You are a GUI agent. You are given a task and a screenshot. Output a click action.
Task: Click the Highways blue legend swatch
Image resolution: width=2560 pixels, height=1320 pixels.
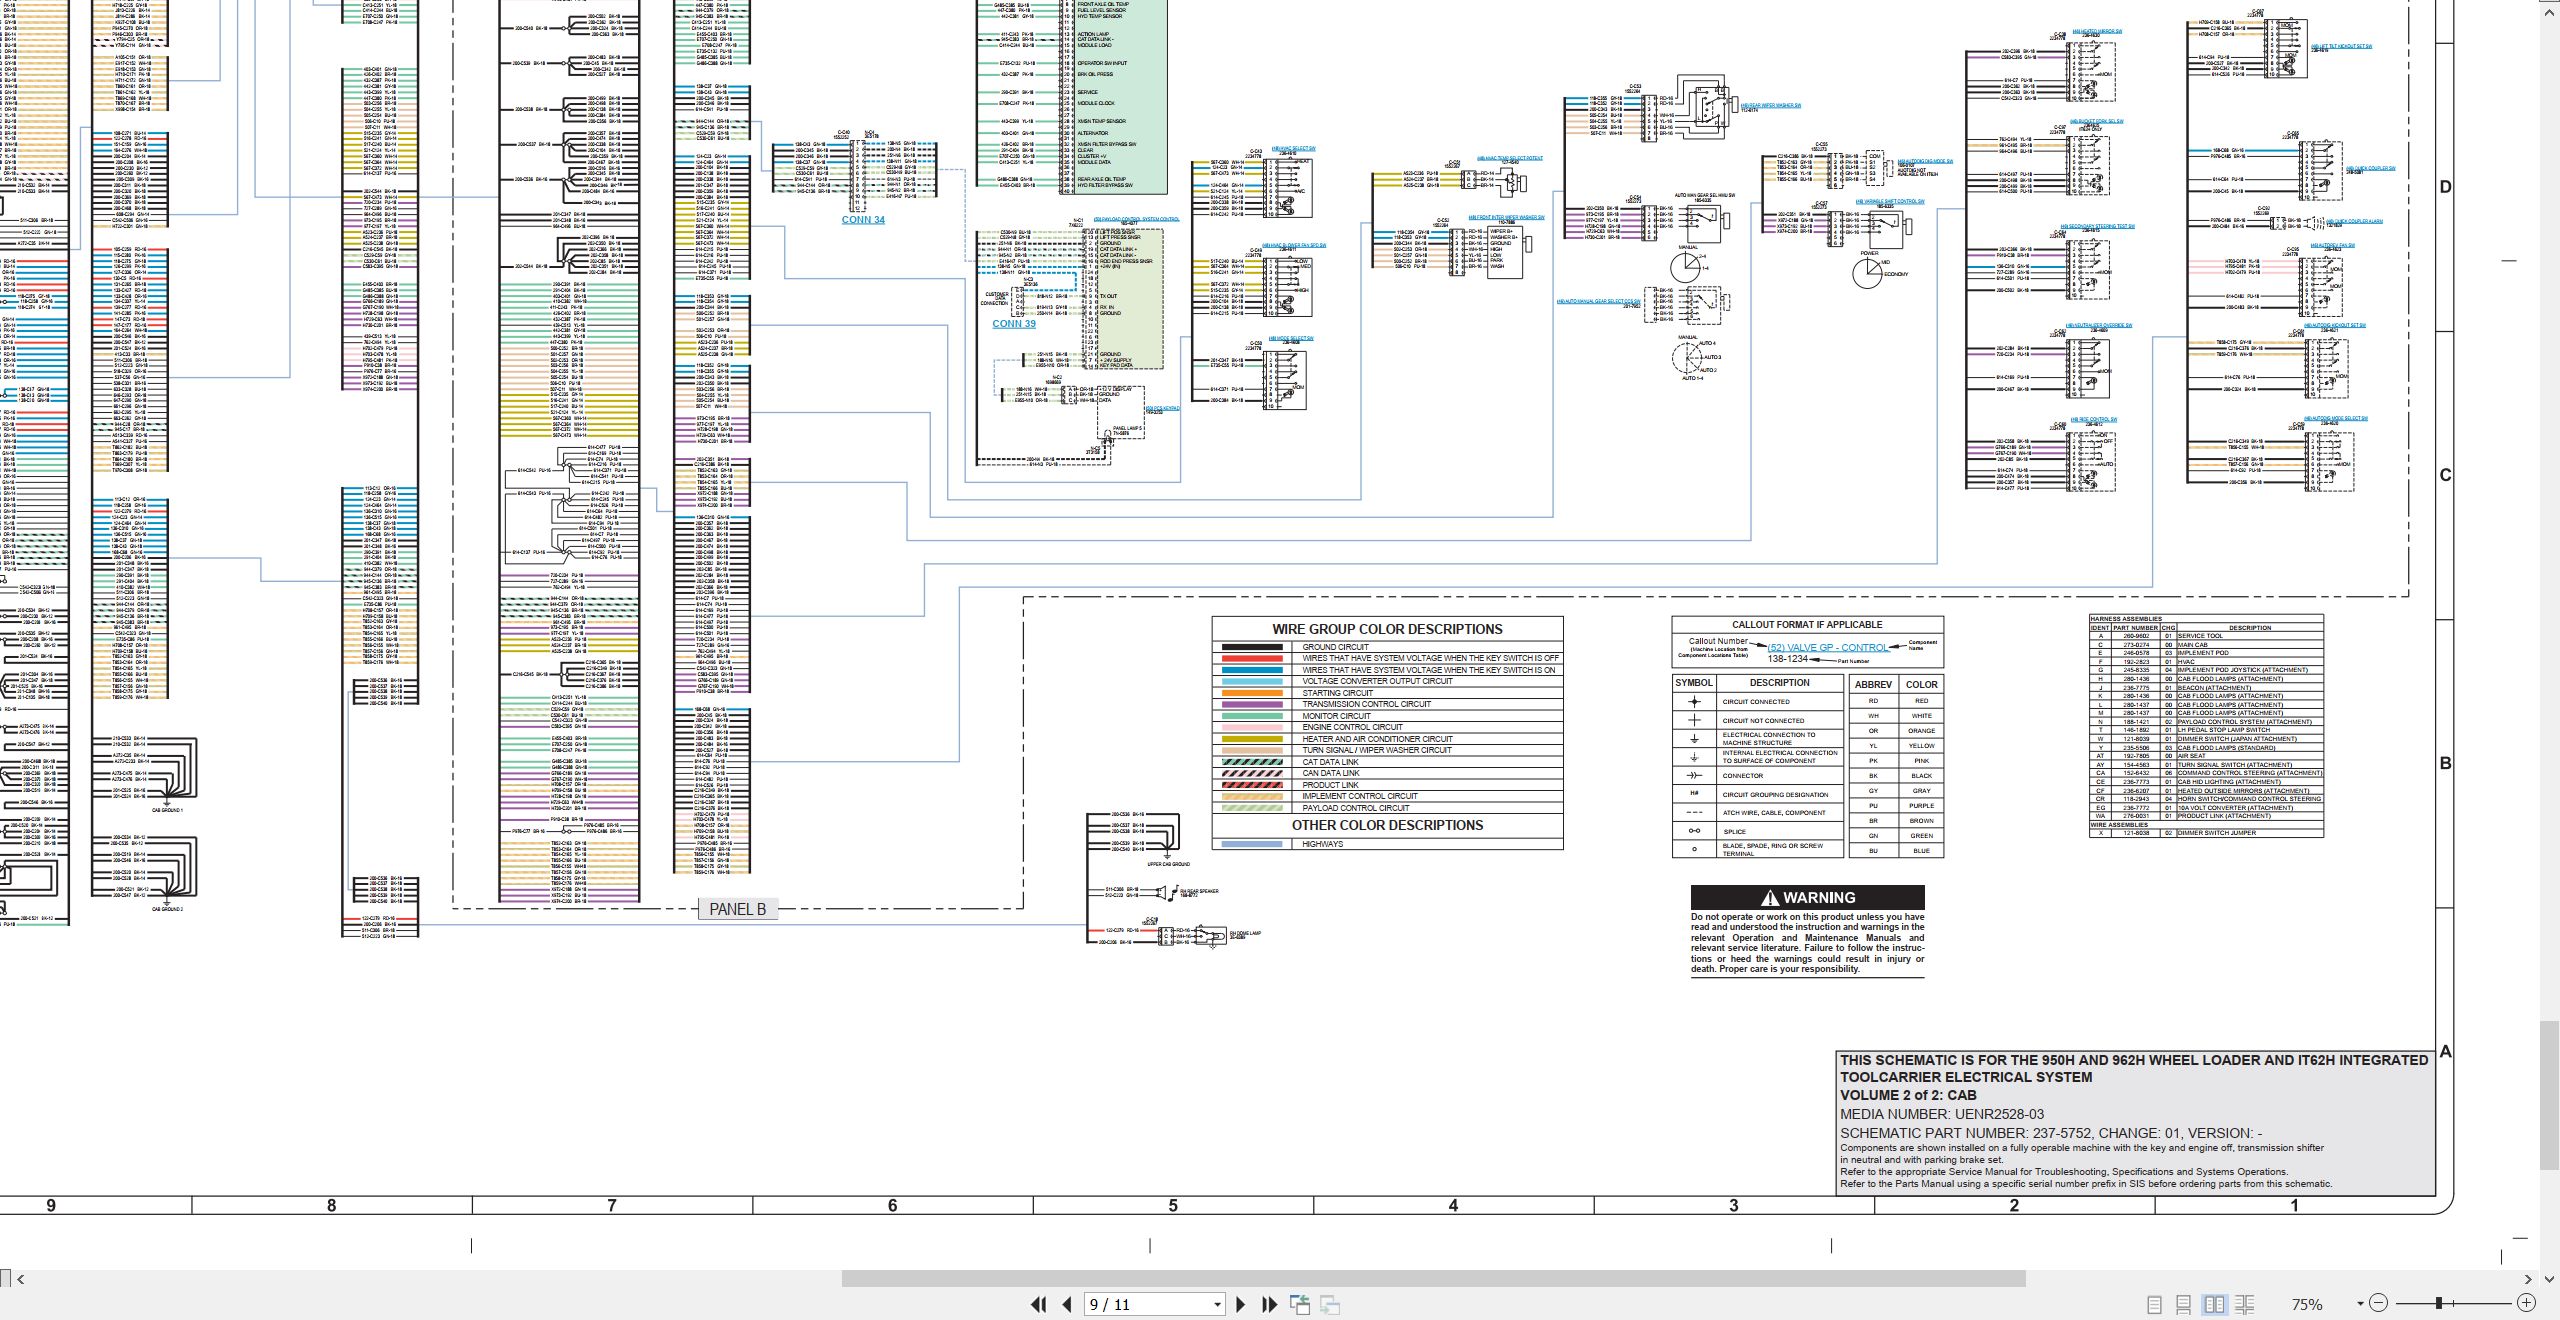(x=1252, y=844)
